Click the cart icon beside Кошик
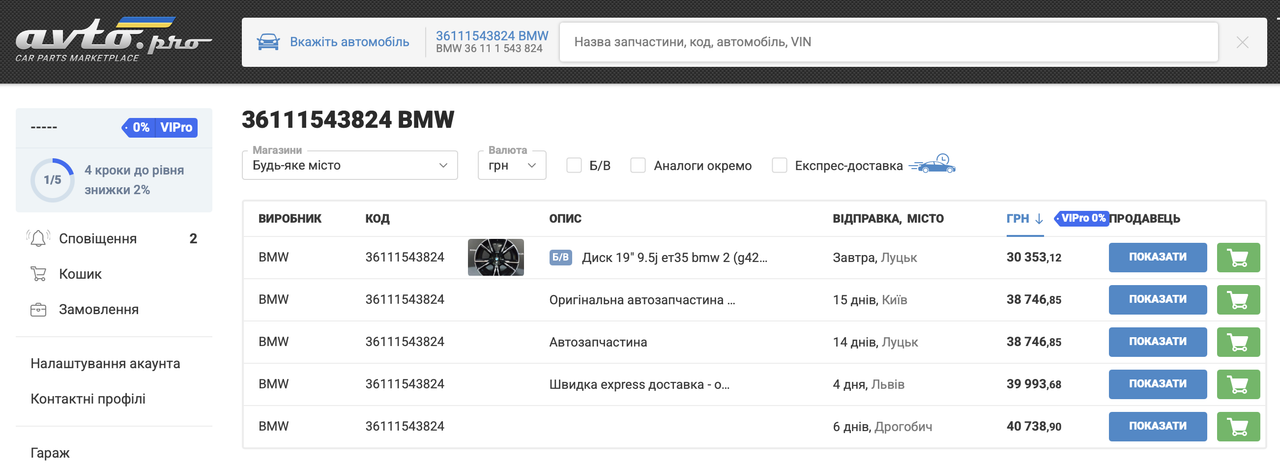The height and width of the screenshot is (465, 1280). 39,274
